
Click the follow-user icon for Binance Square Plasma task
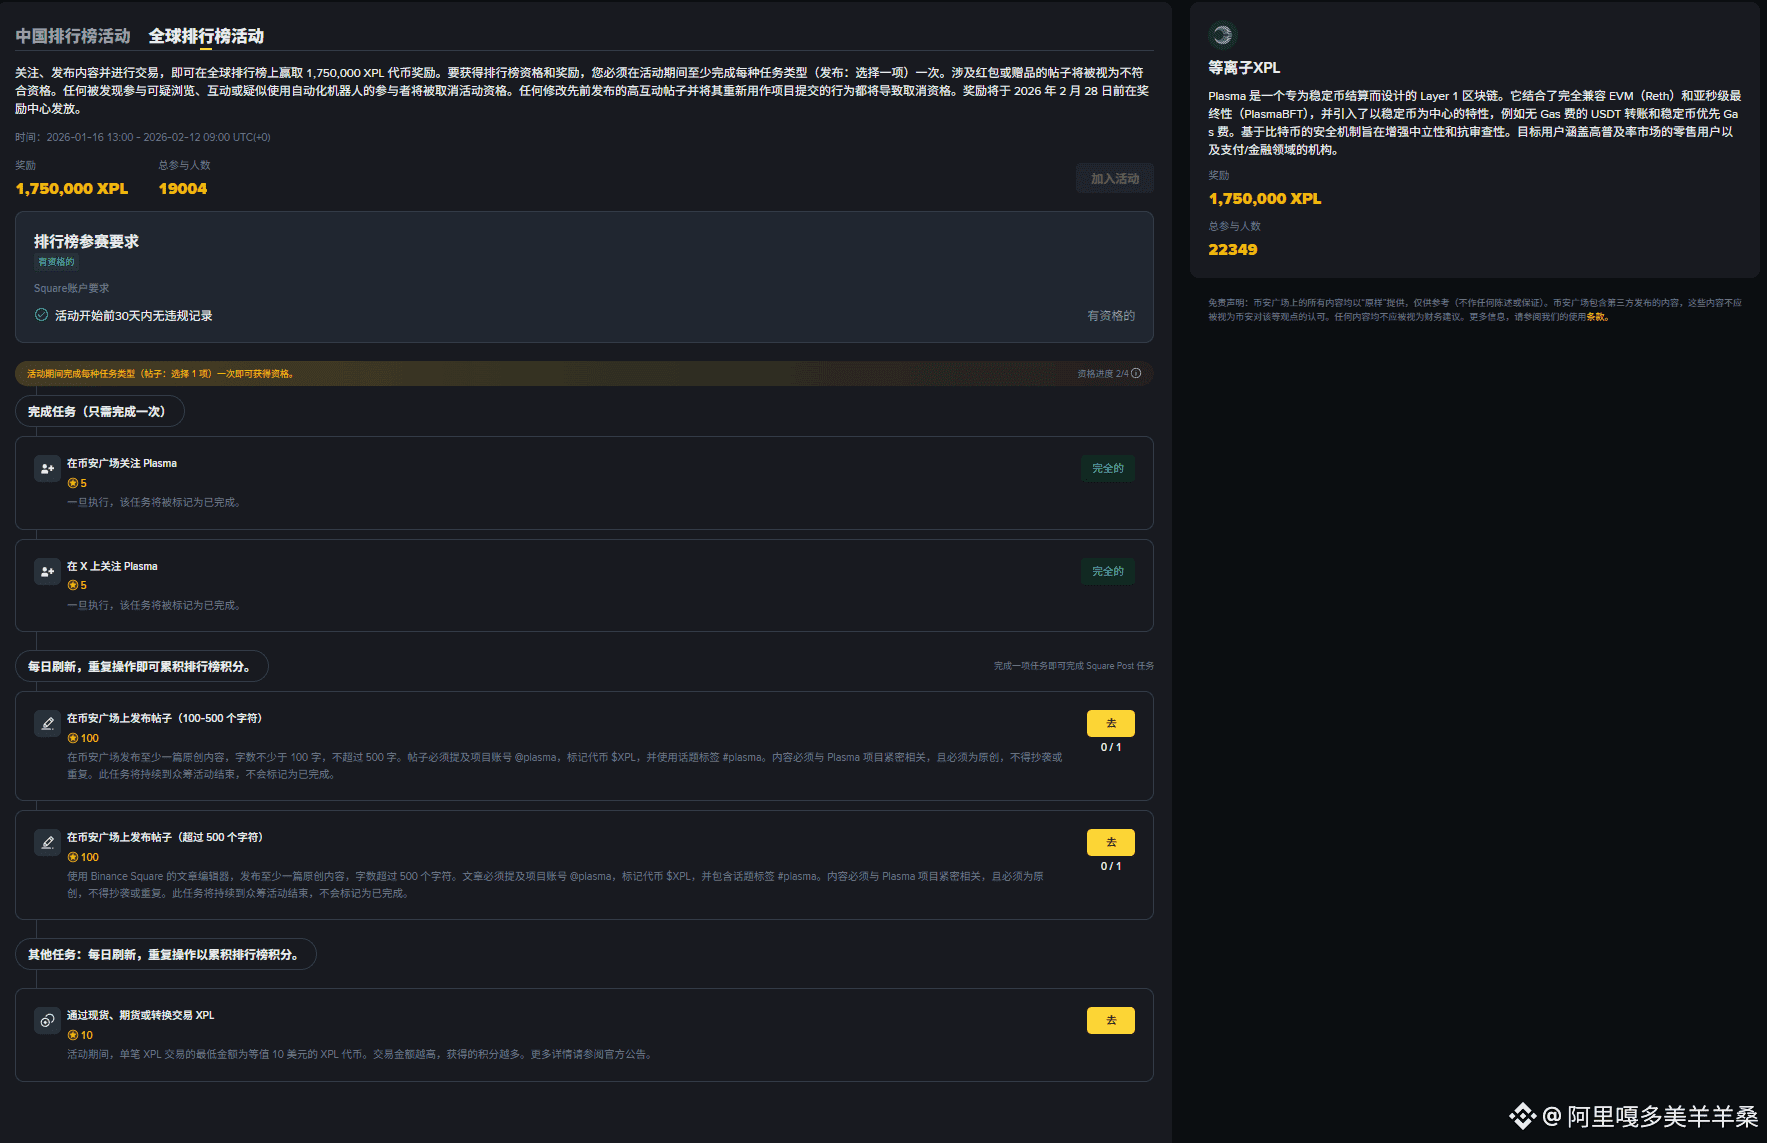tap(47, 469)
